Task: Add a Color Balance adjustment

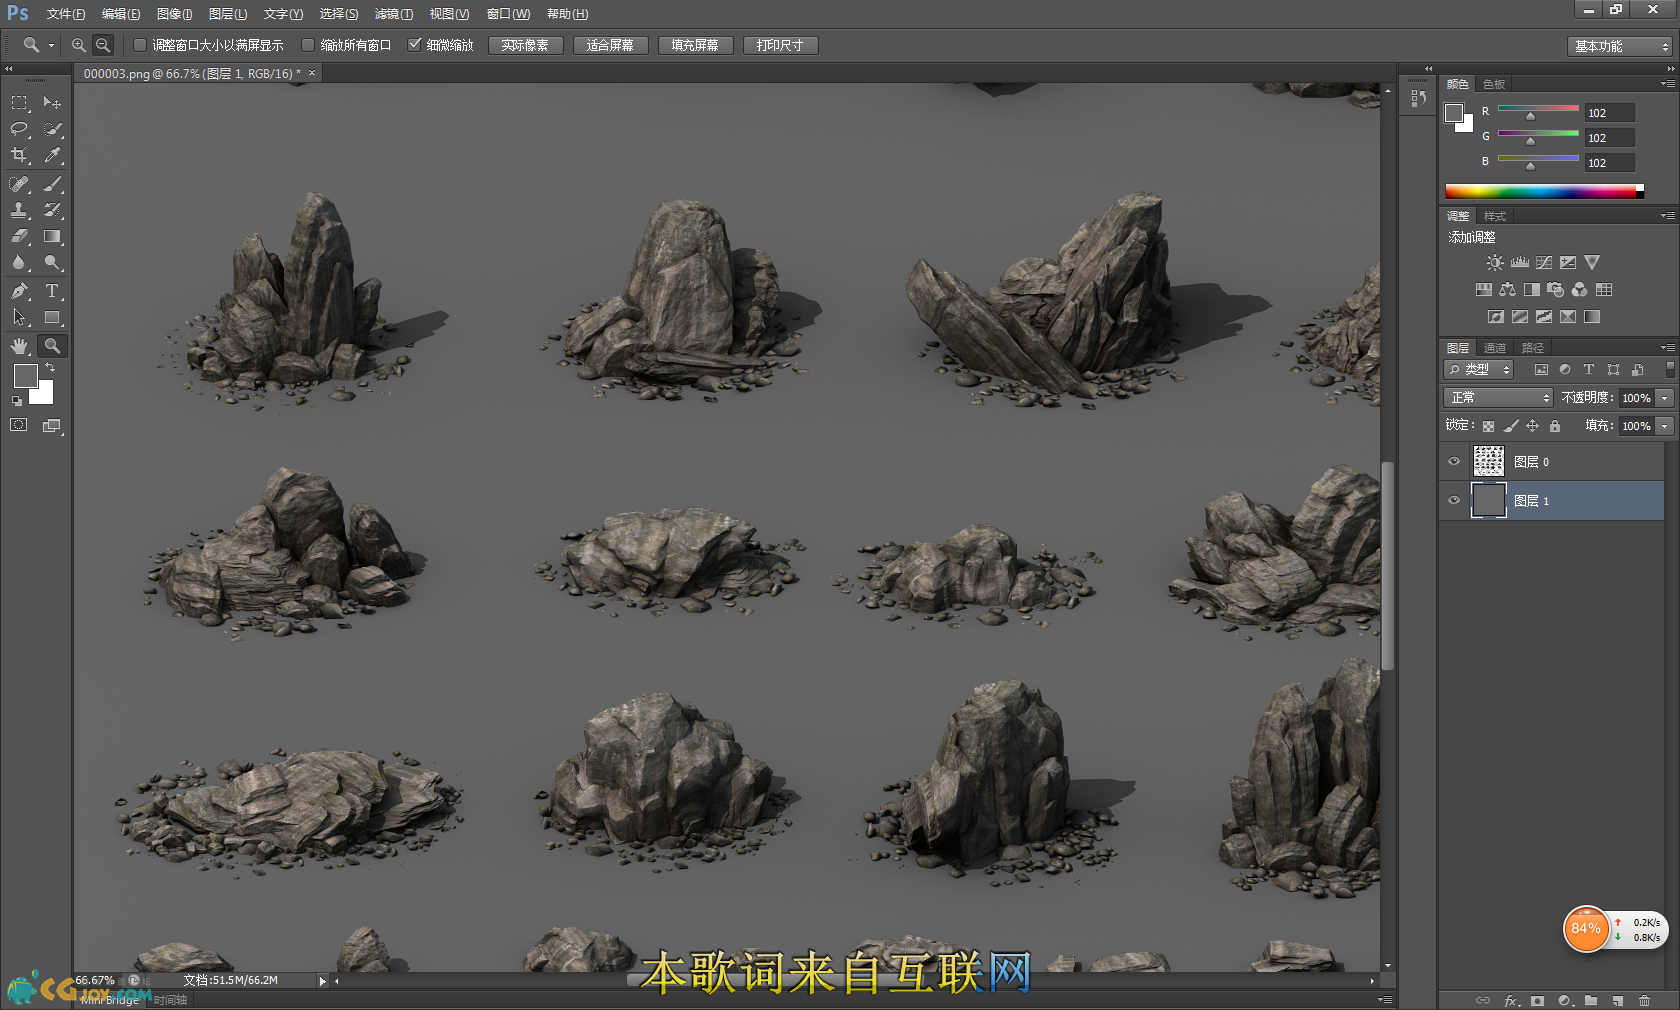Action: coord(1507,290)
